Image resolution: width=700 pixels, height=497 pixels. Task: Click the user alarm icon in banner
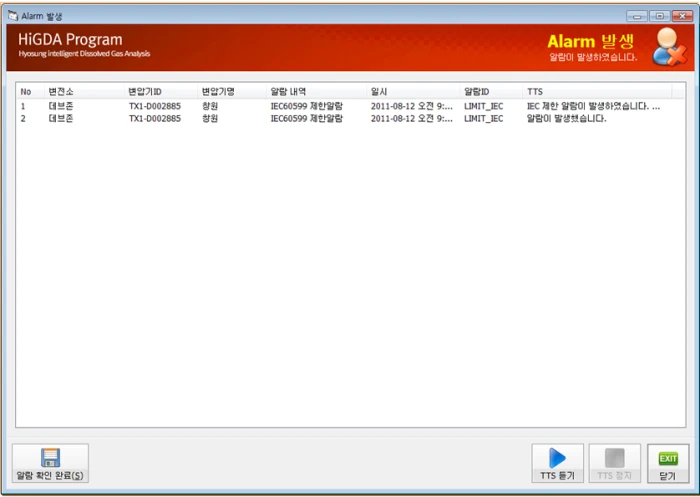tap(669, 47)
